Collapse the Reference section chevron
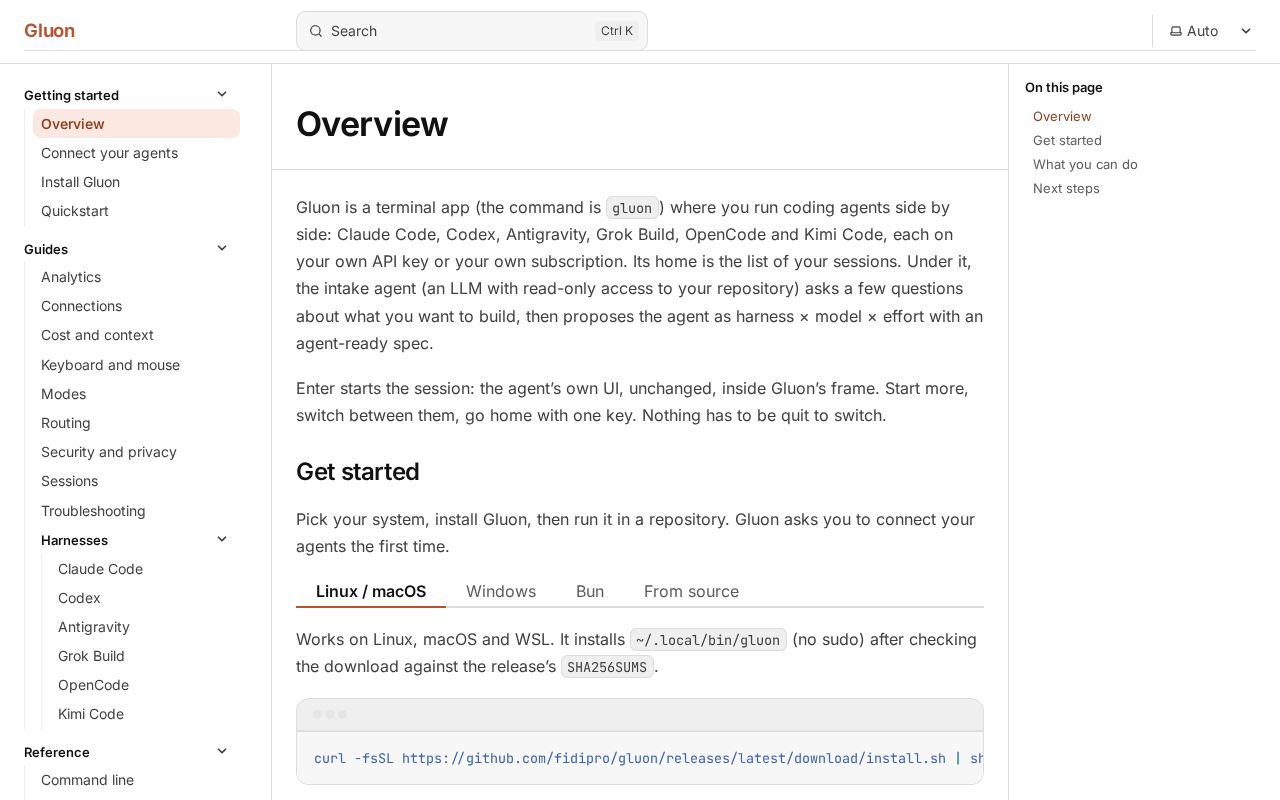This screenshot has height=800, width=1280. (x=222, y=752)
